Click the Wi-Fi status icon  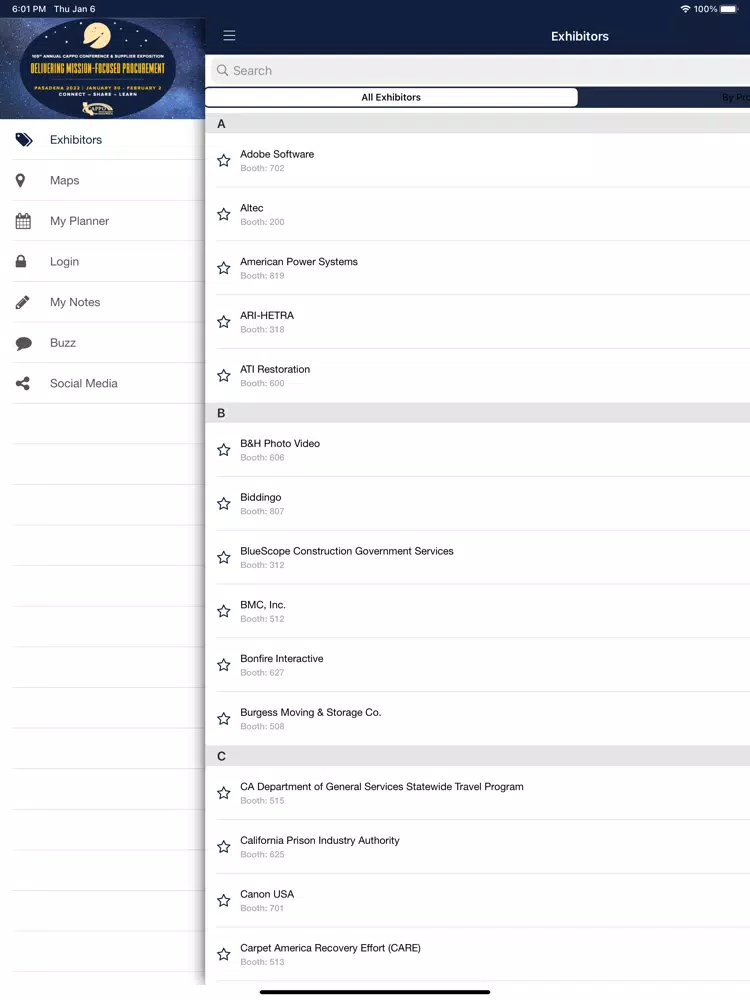pos(686,9)
